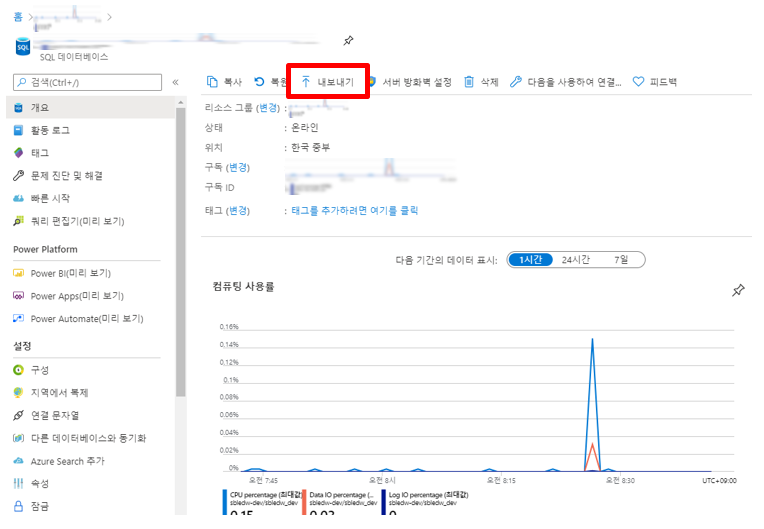Click the Log IO percentage legend entry
This screenshot has height=529, width=764.
click(425, 502)
